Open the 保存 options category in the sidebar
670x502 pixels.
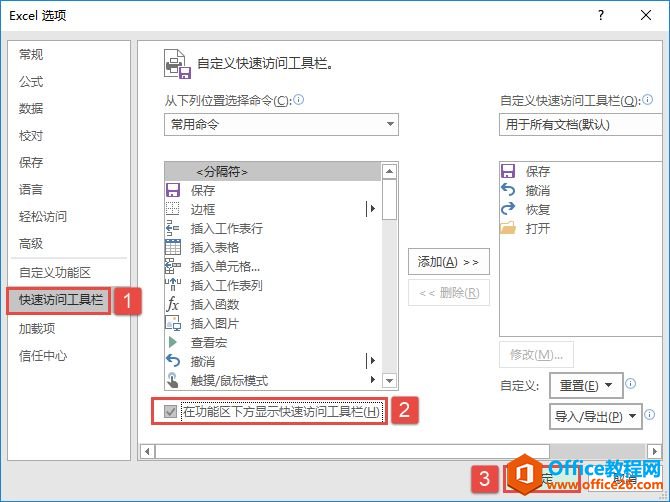click(x=31, y=162)
